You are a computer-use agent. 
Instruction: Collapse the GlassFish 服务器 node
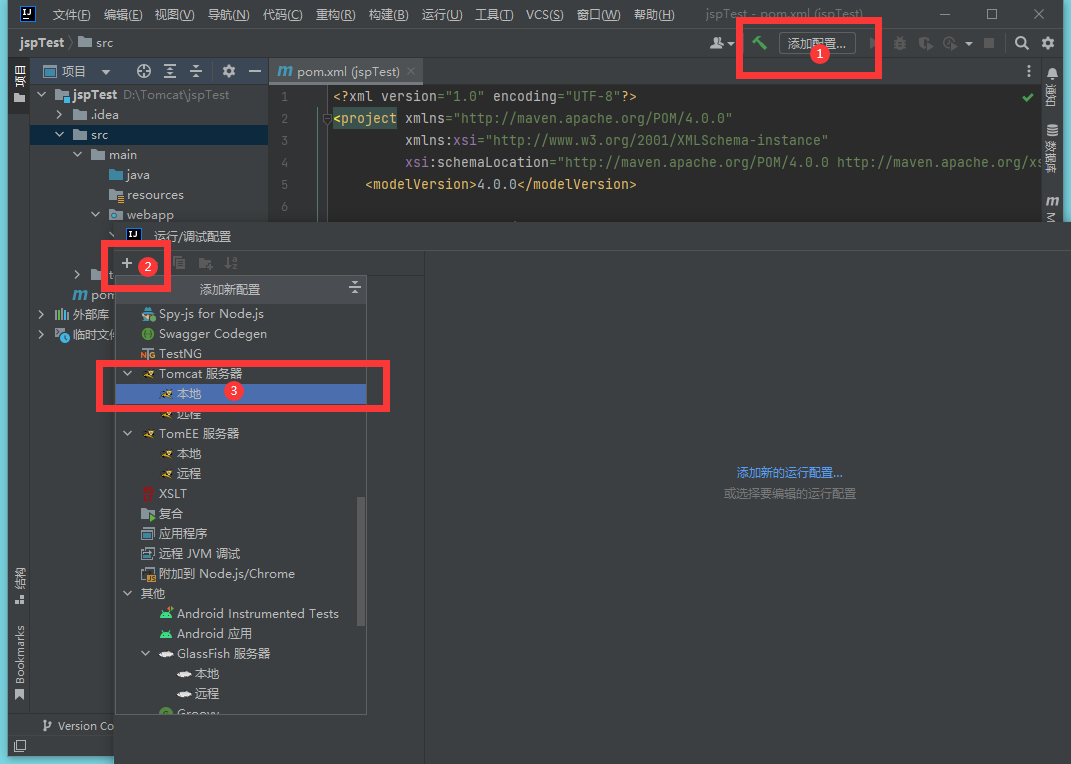[x=146, y=654]
